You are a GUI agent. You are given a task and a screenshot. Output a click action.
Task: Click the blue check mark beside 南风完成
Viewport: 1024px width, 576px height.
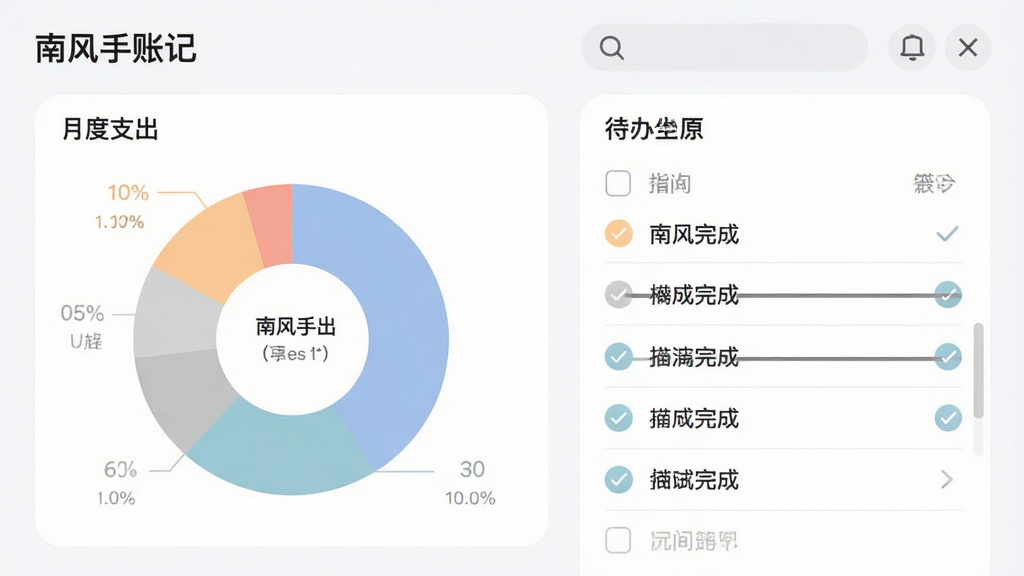pos(947,233)
